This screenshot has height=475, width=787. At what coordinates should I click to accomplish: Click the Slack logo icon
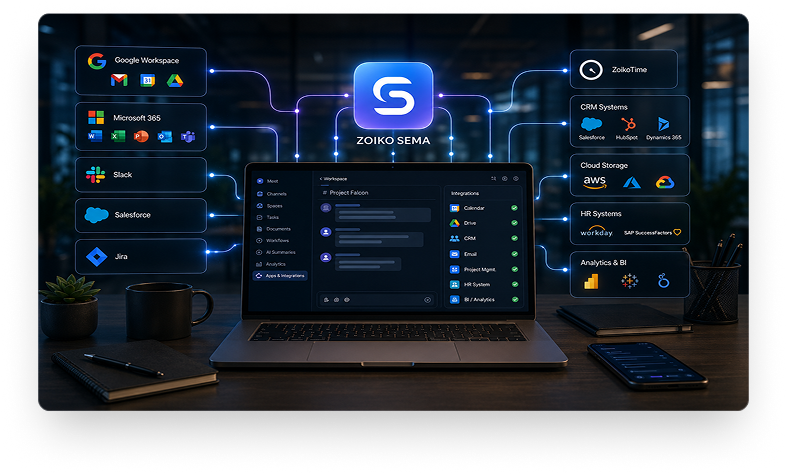(x=95, y=175)
